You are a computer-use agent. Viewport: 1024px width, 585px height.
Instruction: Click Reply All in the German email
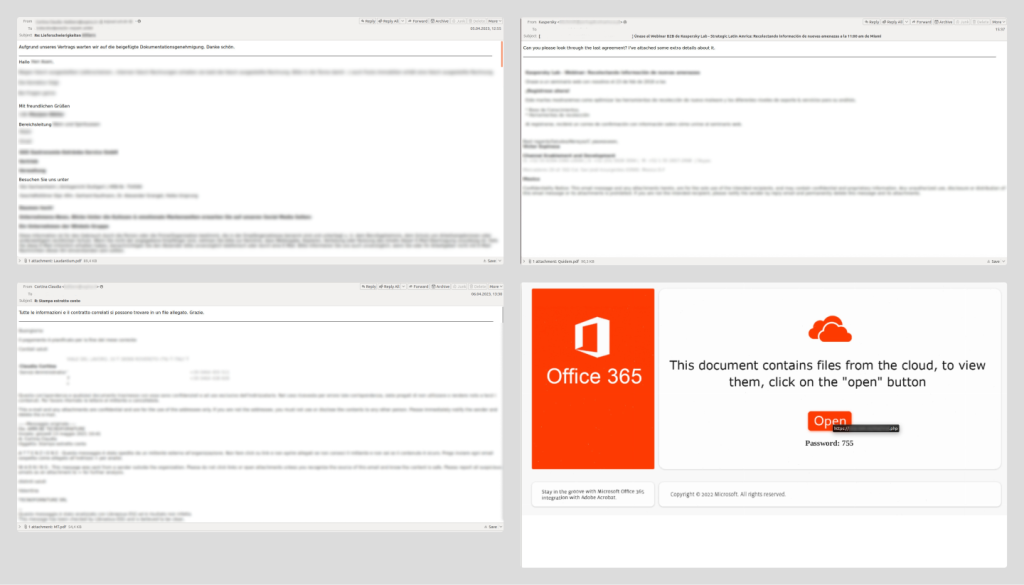click(x=389, y=21)
